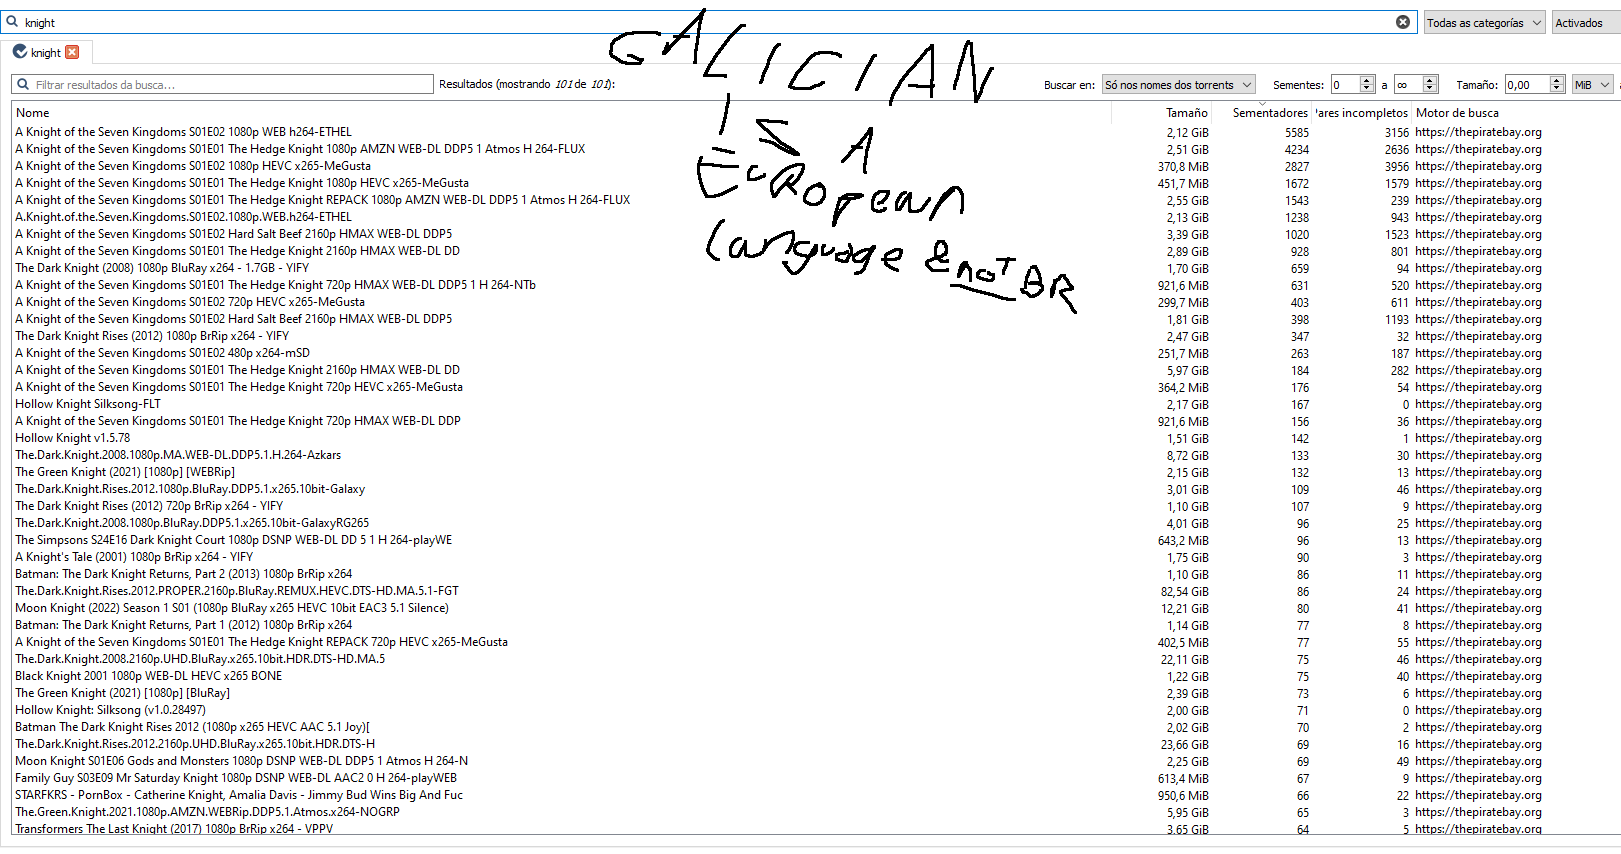This screenshot has width=1621, height=854.
Task: Select 'Batman: The Dark Knight Returns, Part 2 (2013)'
Action: [184, 574]
